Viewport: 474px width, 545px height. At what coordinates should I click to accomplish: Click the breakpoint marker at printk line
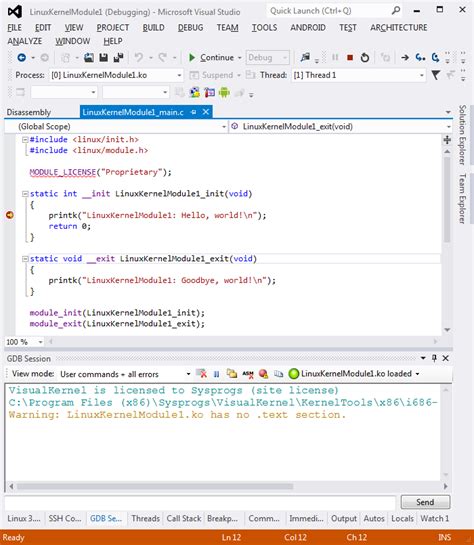click(x=10, y=215)
